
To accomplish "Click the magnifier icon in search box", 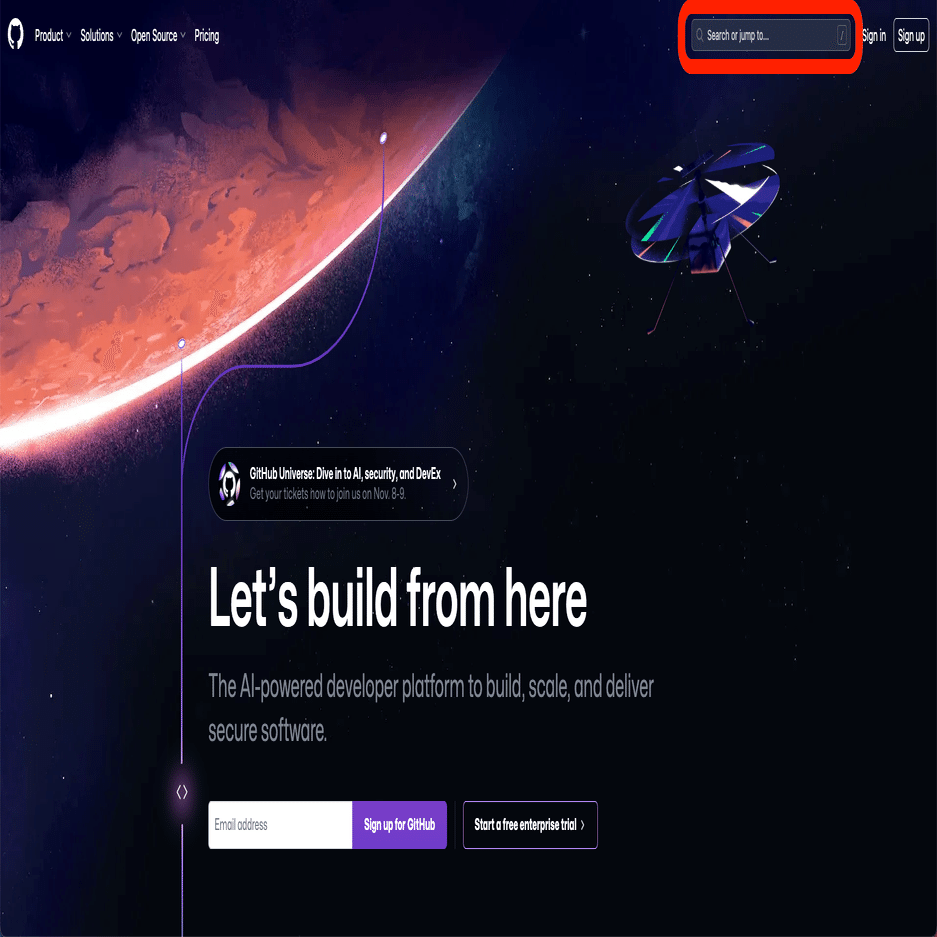I will 699,35.
